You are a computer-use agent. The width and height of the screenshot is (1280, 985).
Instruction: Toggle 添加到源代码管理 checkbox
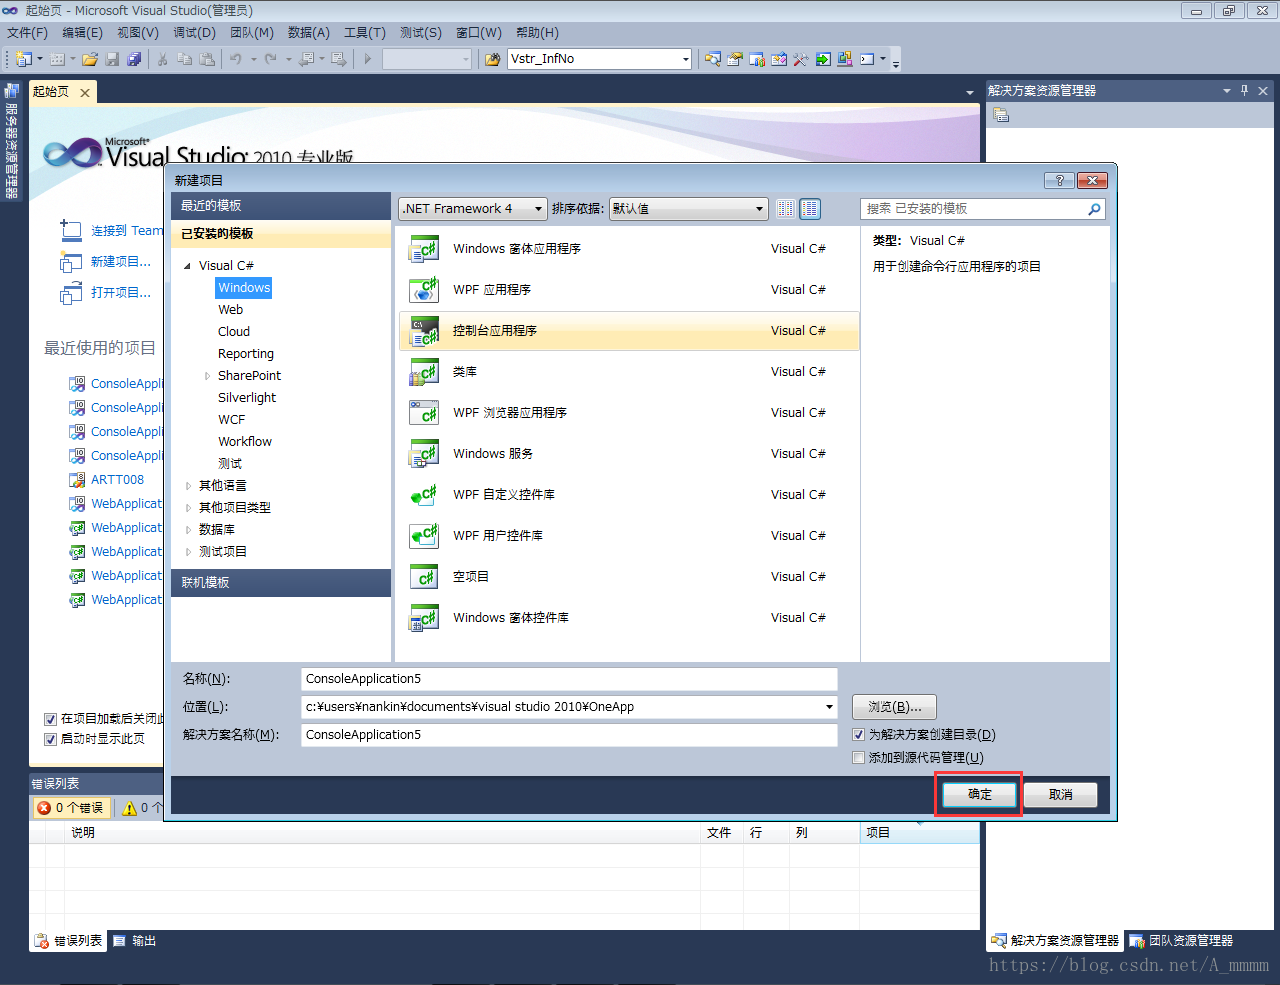[858, 757]
